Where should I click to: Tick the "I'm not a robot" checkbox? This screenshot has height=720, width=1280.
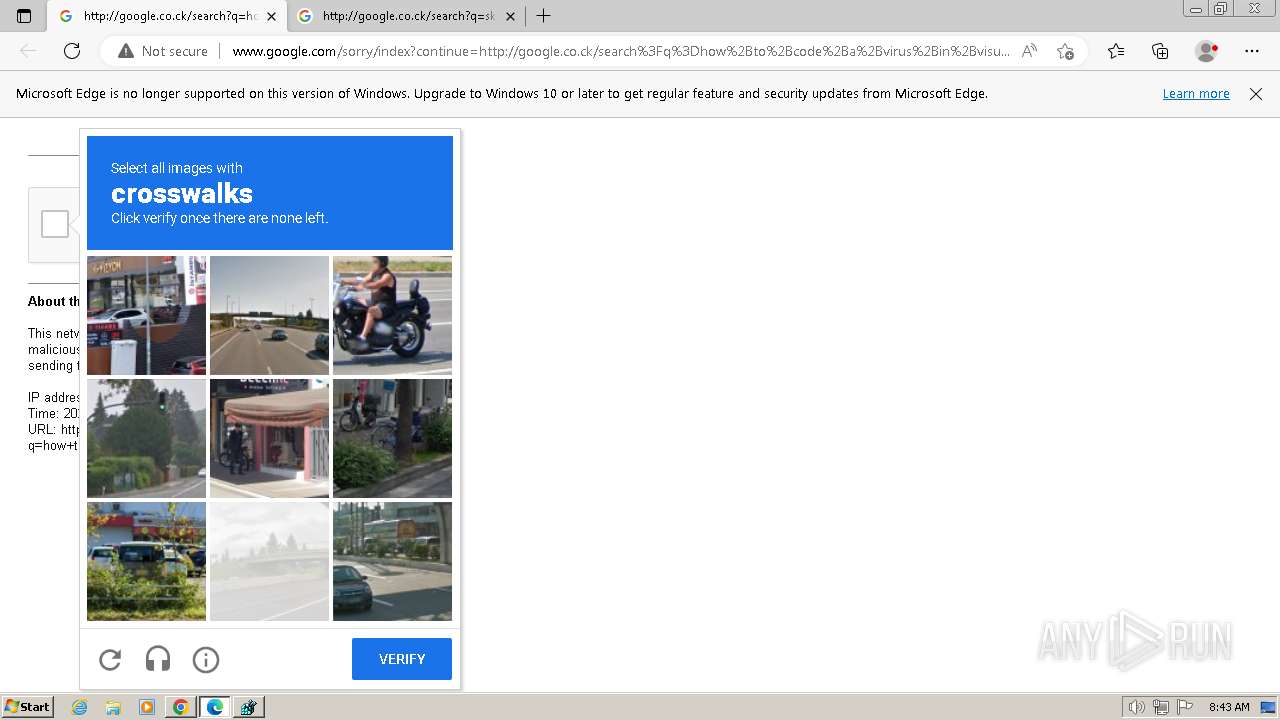pyautogui.click(x=55, y=224)
